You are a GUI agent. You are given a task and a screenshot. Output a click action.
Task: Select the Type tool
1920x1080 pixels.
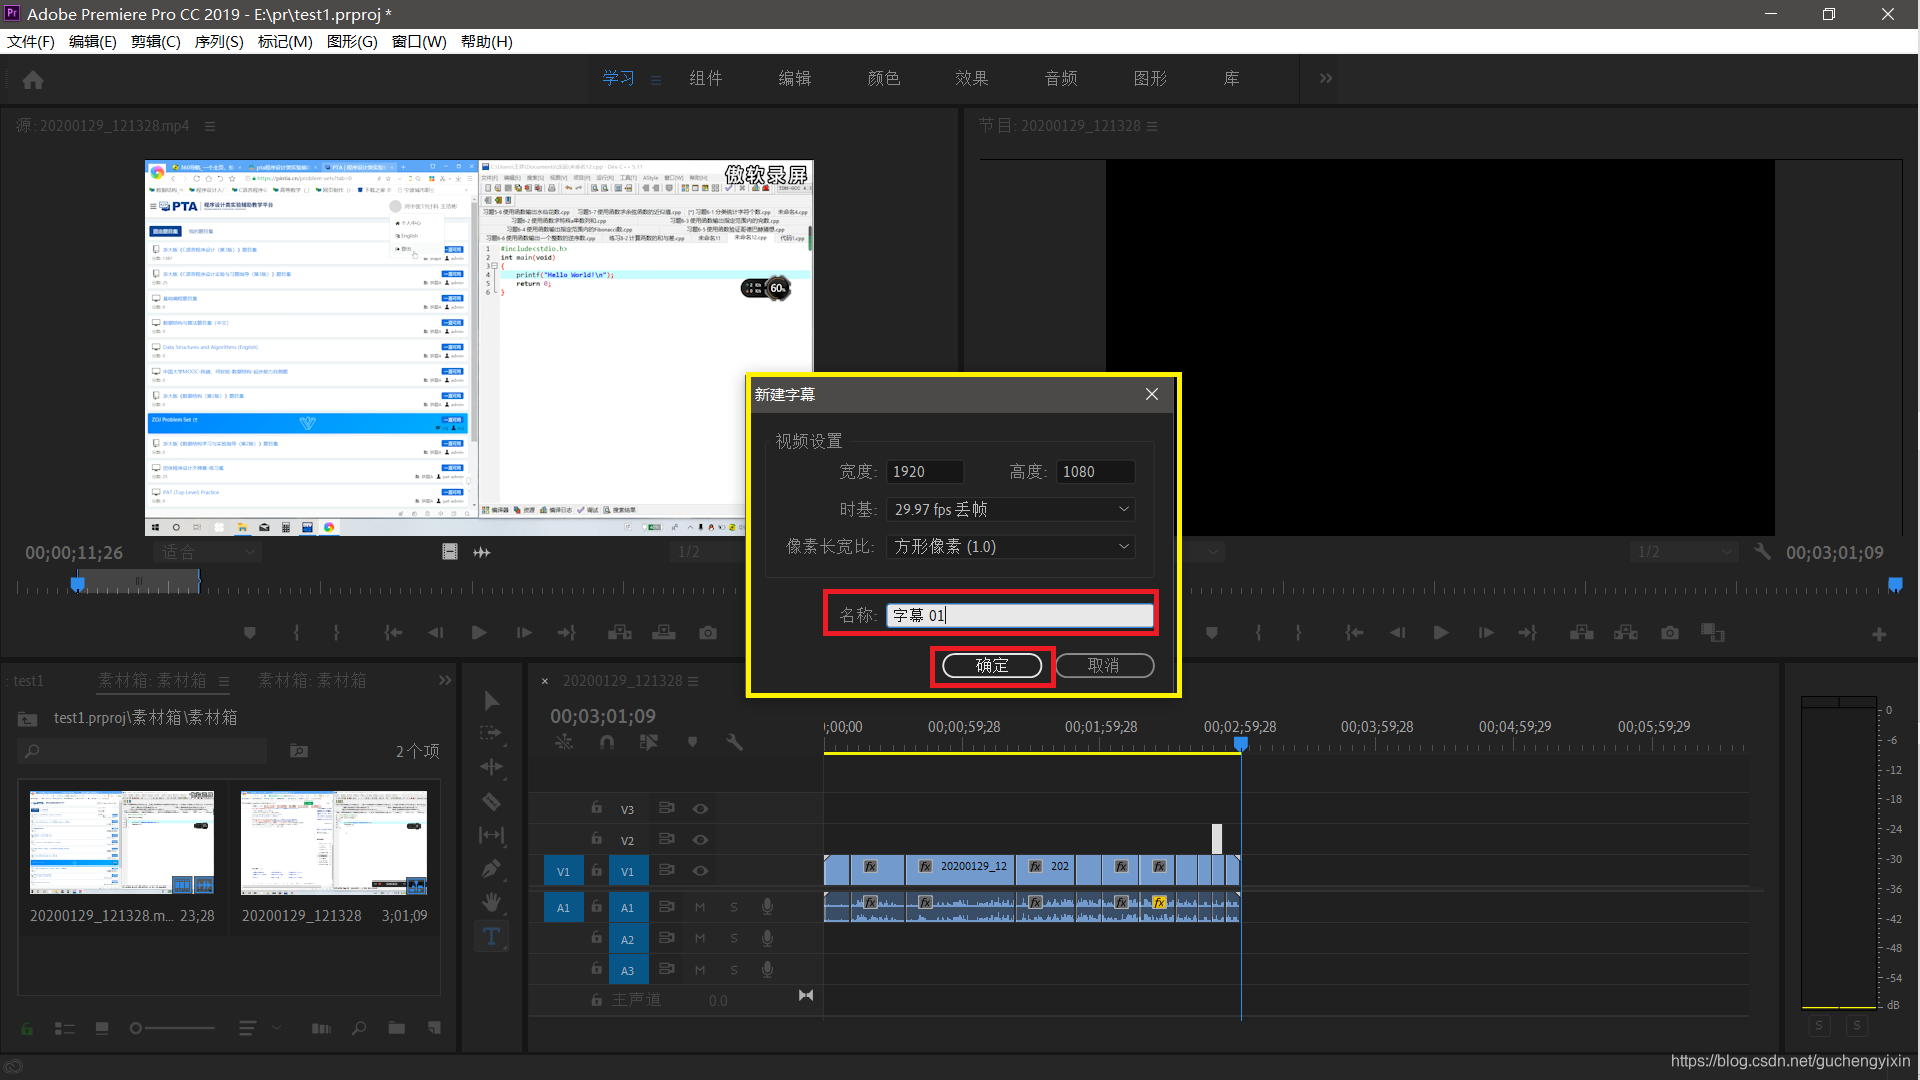point(492,936)
